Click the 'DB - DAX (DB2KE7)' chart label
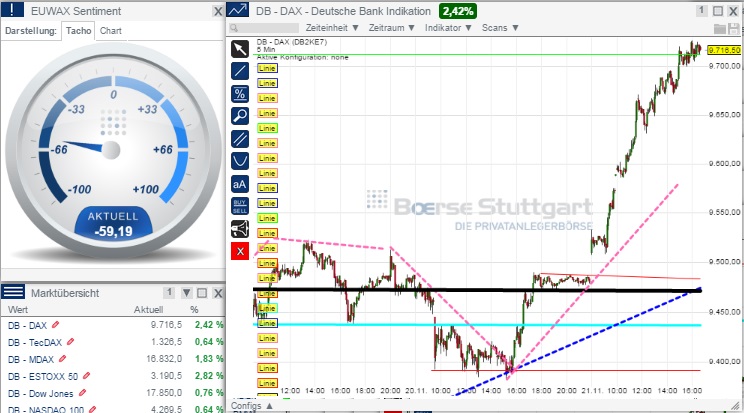The width and height of the screenshot is (744, 413). coord(292,42)
